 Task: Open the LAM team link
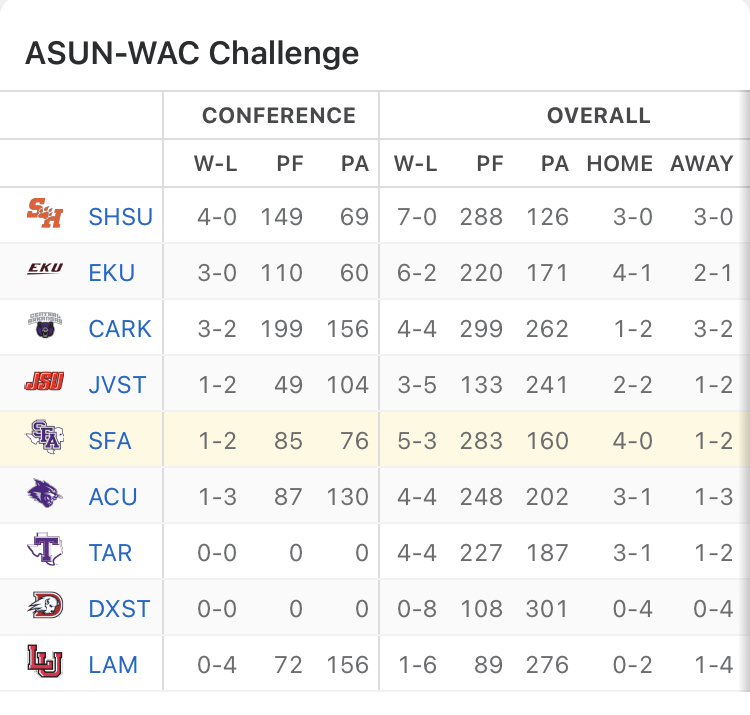pos(113,665)
